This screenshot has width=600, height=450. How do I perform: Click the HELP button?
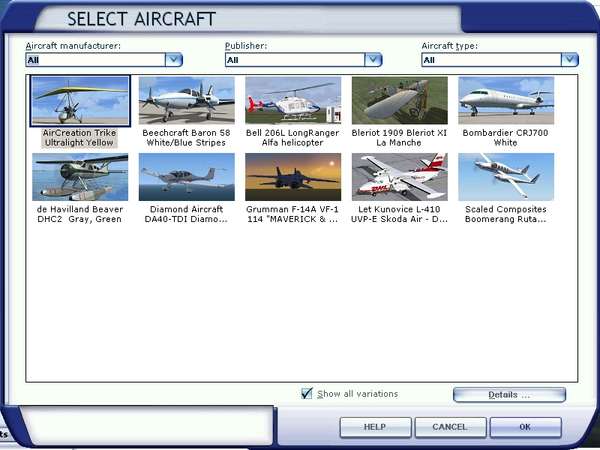tap(375, 427)
